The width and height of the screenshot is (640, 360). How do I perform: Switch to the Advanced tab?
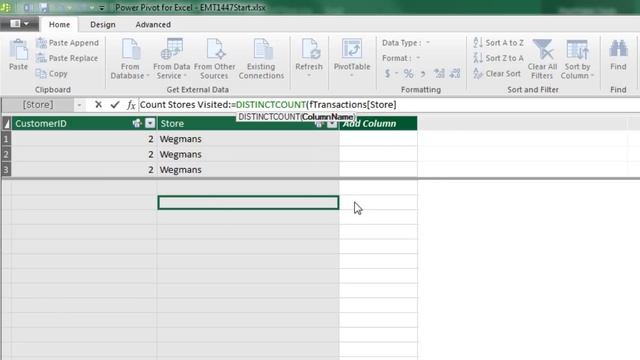(153, 24)
